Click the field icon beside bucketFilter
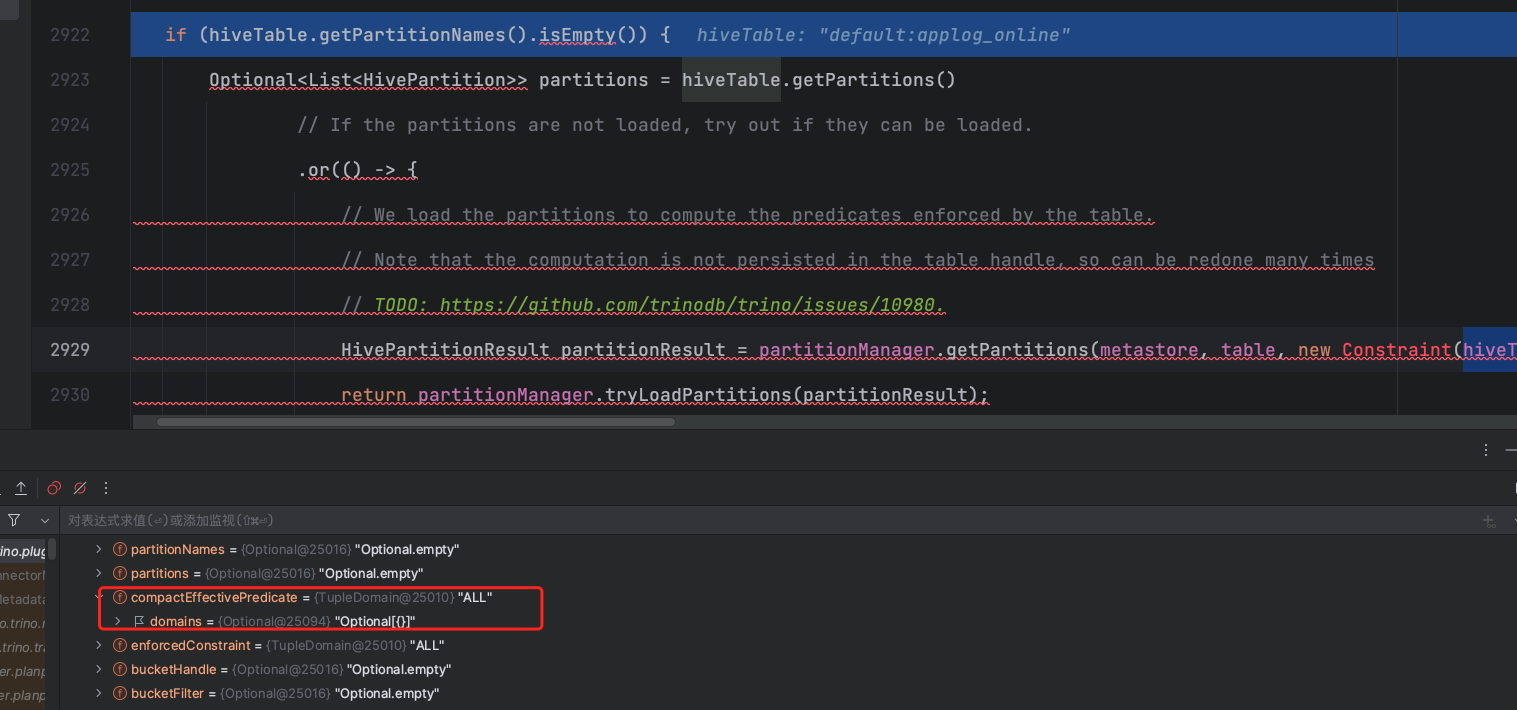 (119, 693)
